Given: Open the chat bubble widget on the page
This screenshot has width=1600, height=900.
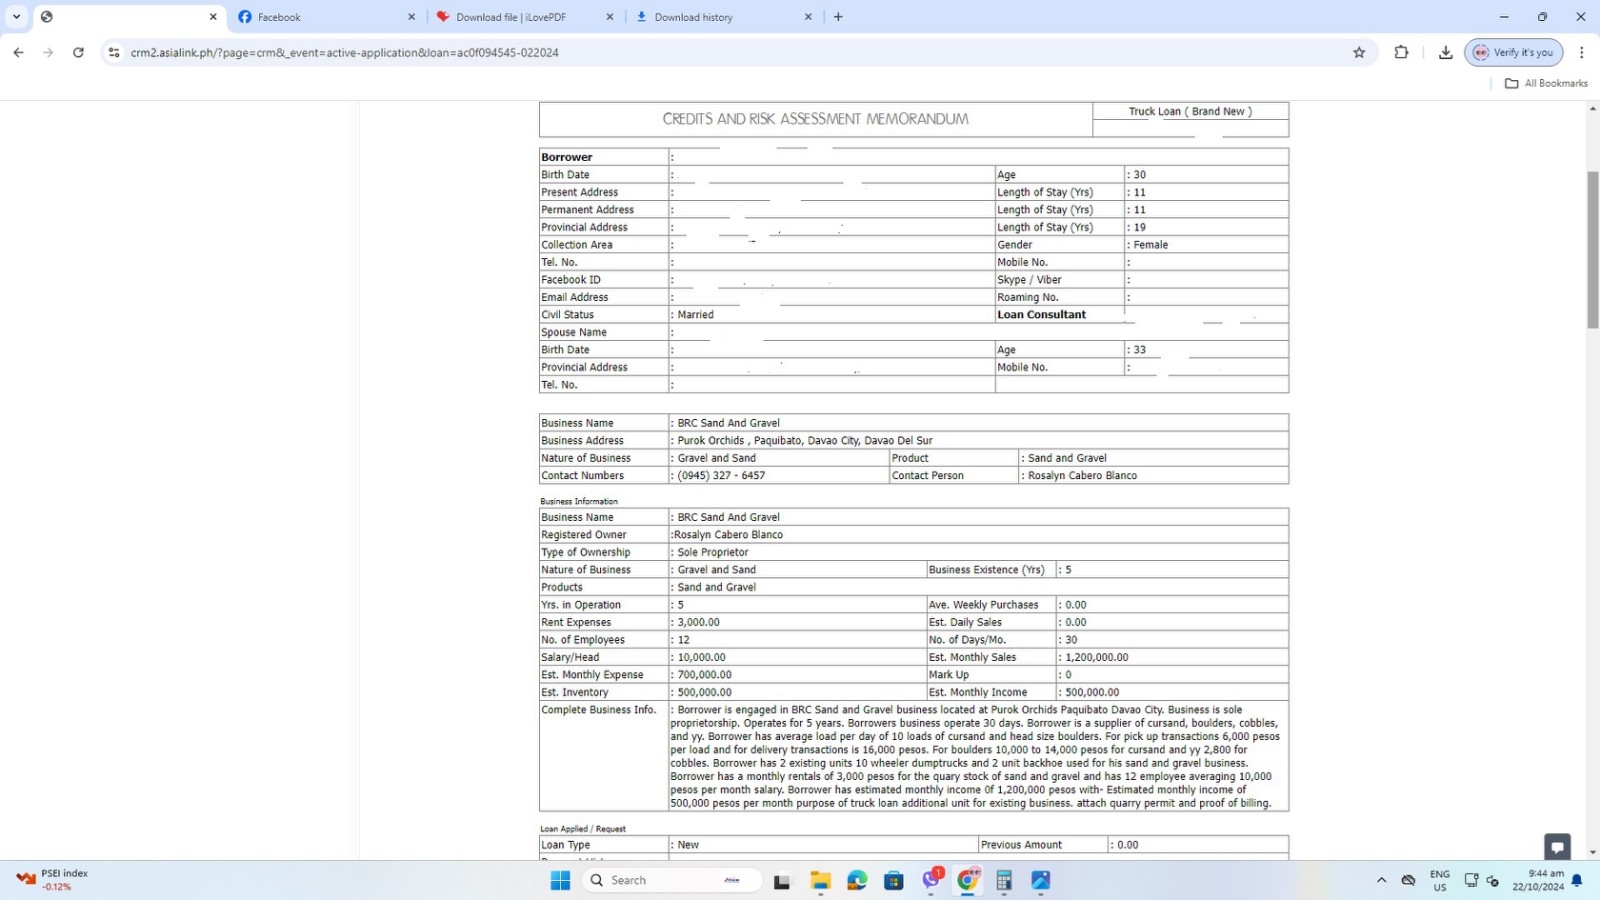Looking at the screenshot, I should 1557,847.
